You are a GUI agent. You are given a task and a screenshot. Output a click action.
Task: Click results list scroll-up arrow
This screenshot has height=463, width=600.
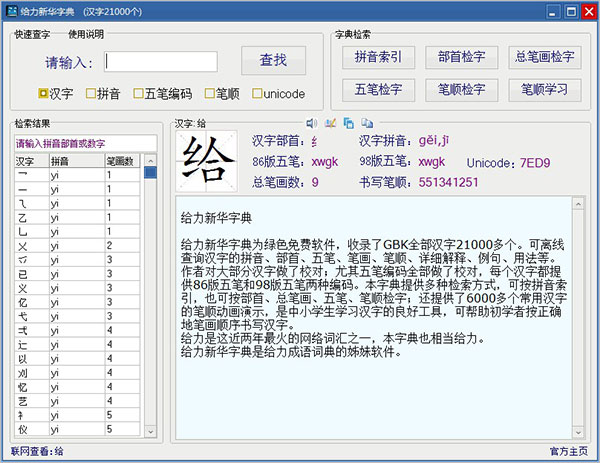pyautogui.click(x=150, y=160)
